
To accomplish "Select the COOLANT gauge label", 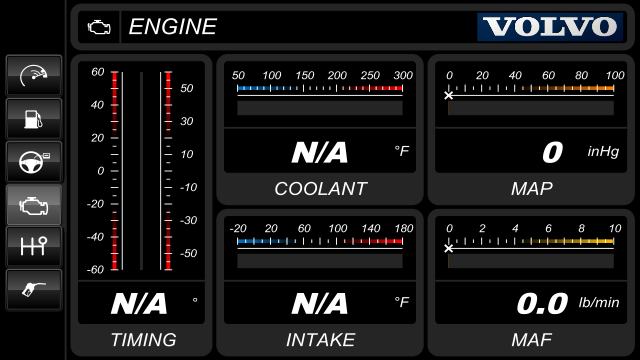I will (320, 189).
